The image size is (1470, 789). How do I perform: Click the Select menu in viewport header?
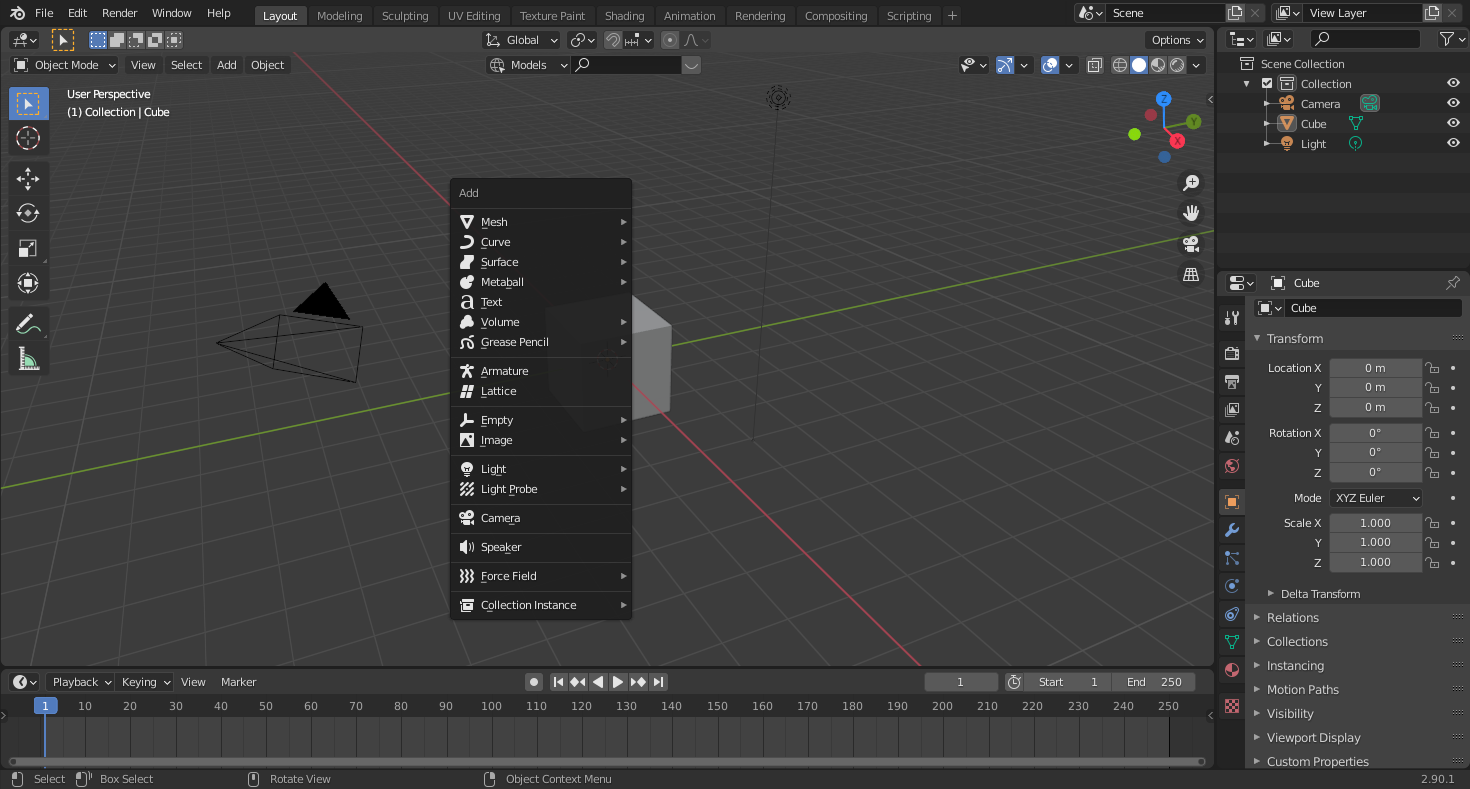(186, 65)
